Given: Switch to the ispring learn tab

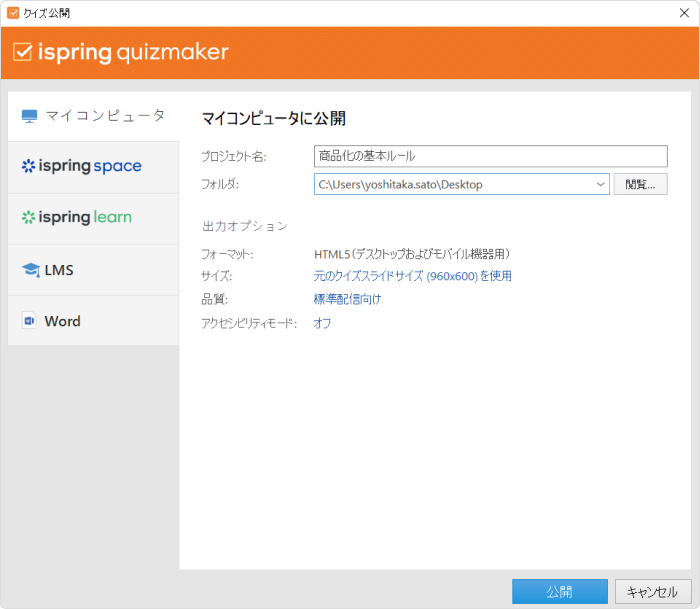Looking at the screenshot, I should point(93,219).
